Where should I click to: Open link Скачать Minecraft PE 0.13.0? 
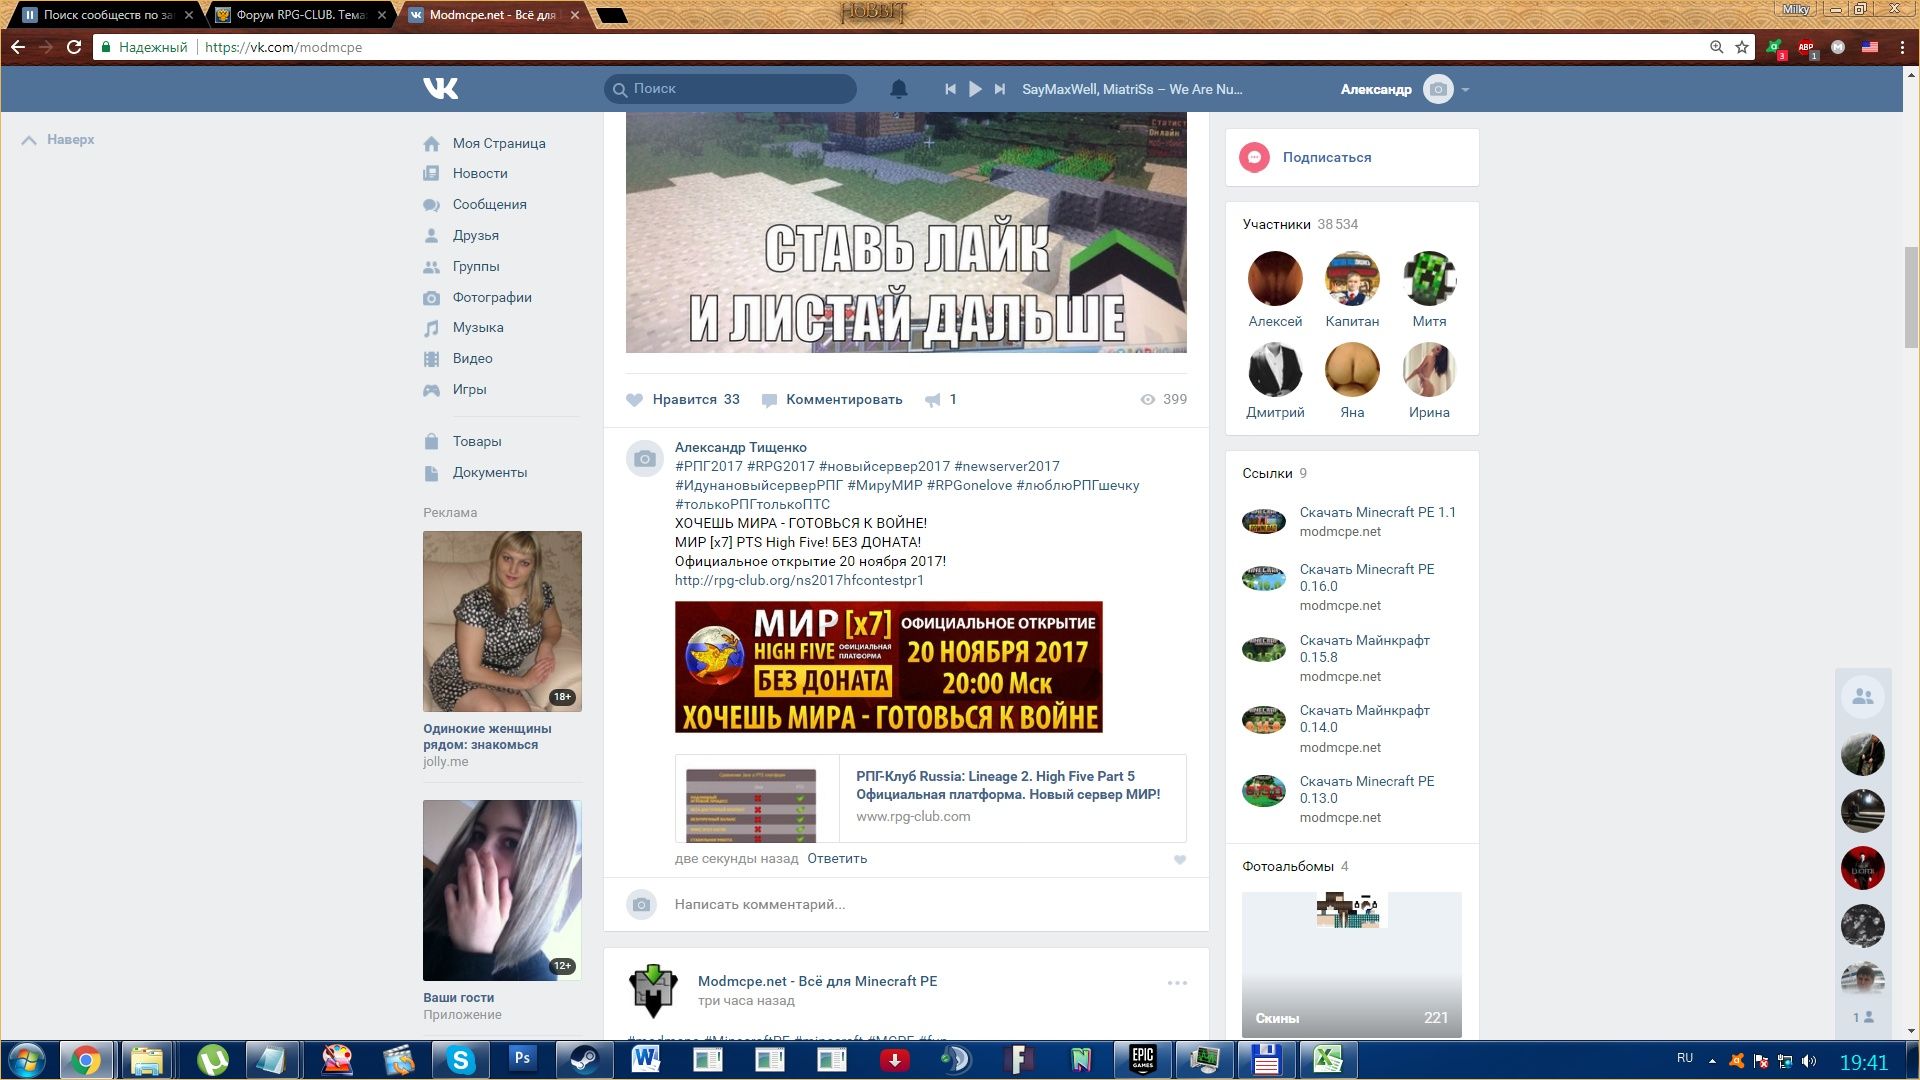coord(1367,789)
